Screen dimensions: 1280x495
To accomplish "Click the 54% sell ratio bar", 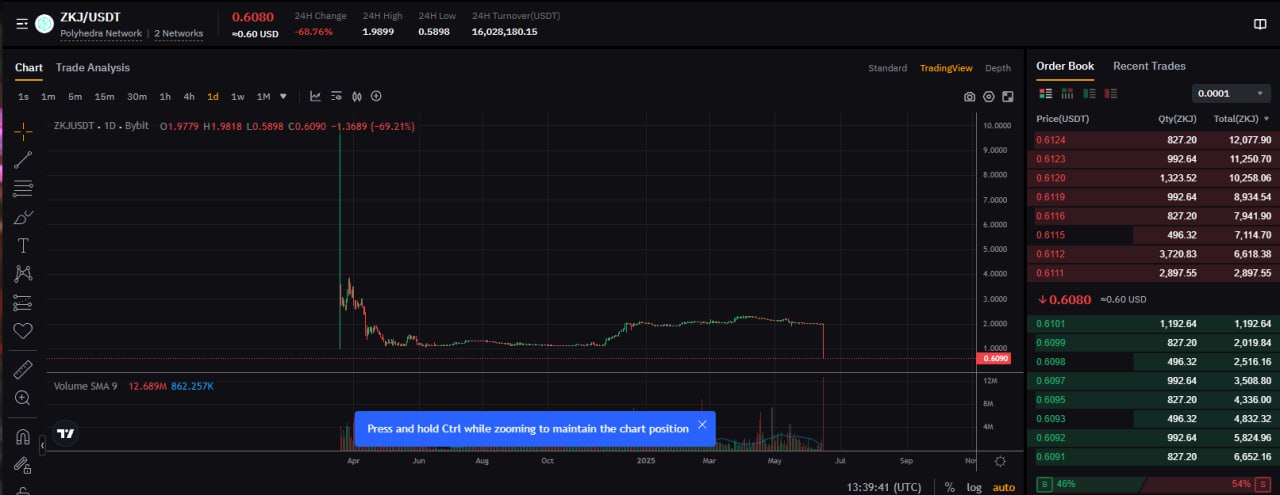I will click(1207, 484).
